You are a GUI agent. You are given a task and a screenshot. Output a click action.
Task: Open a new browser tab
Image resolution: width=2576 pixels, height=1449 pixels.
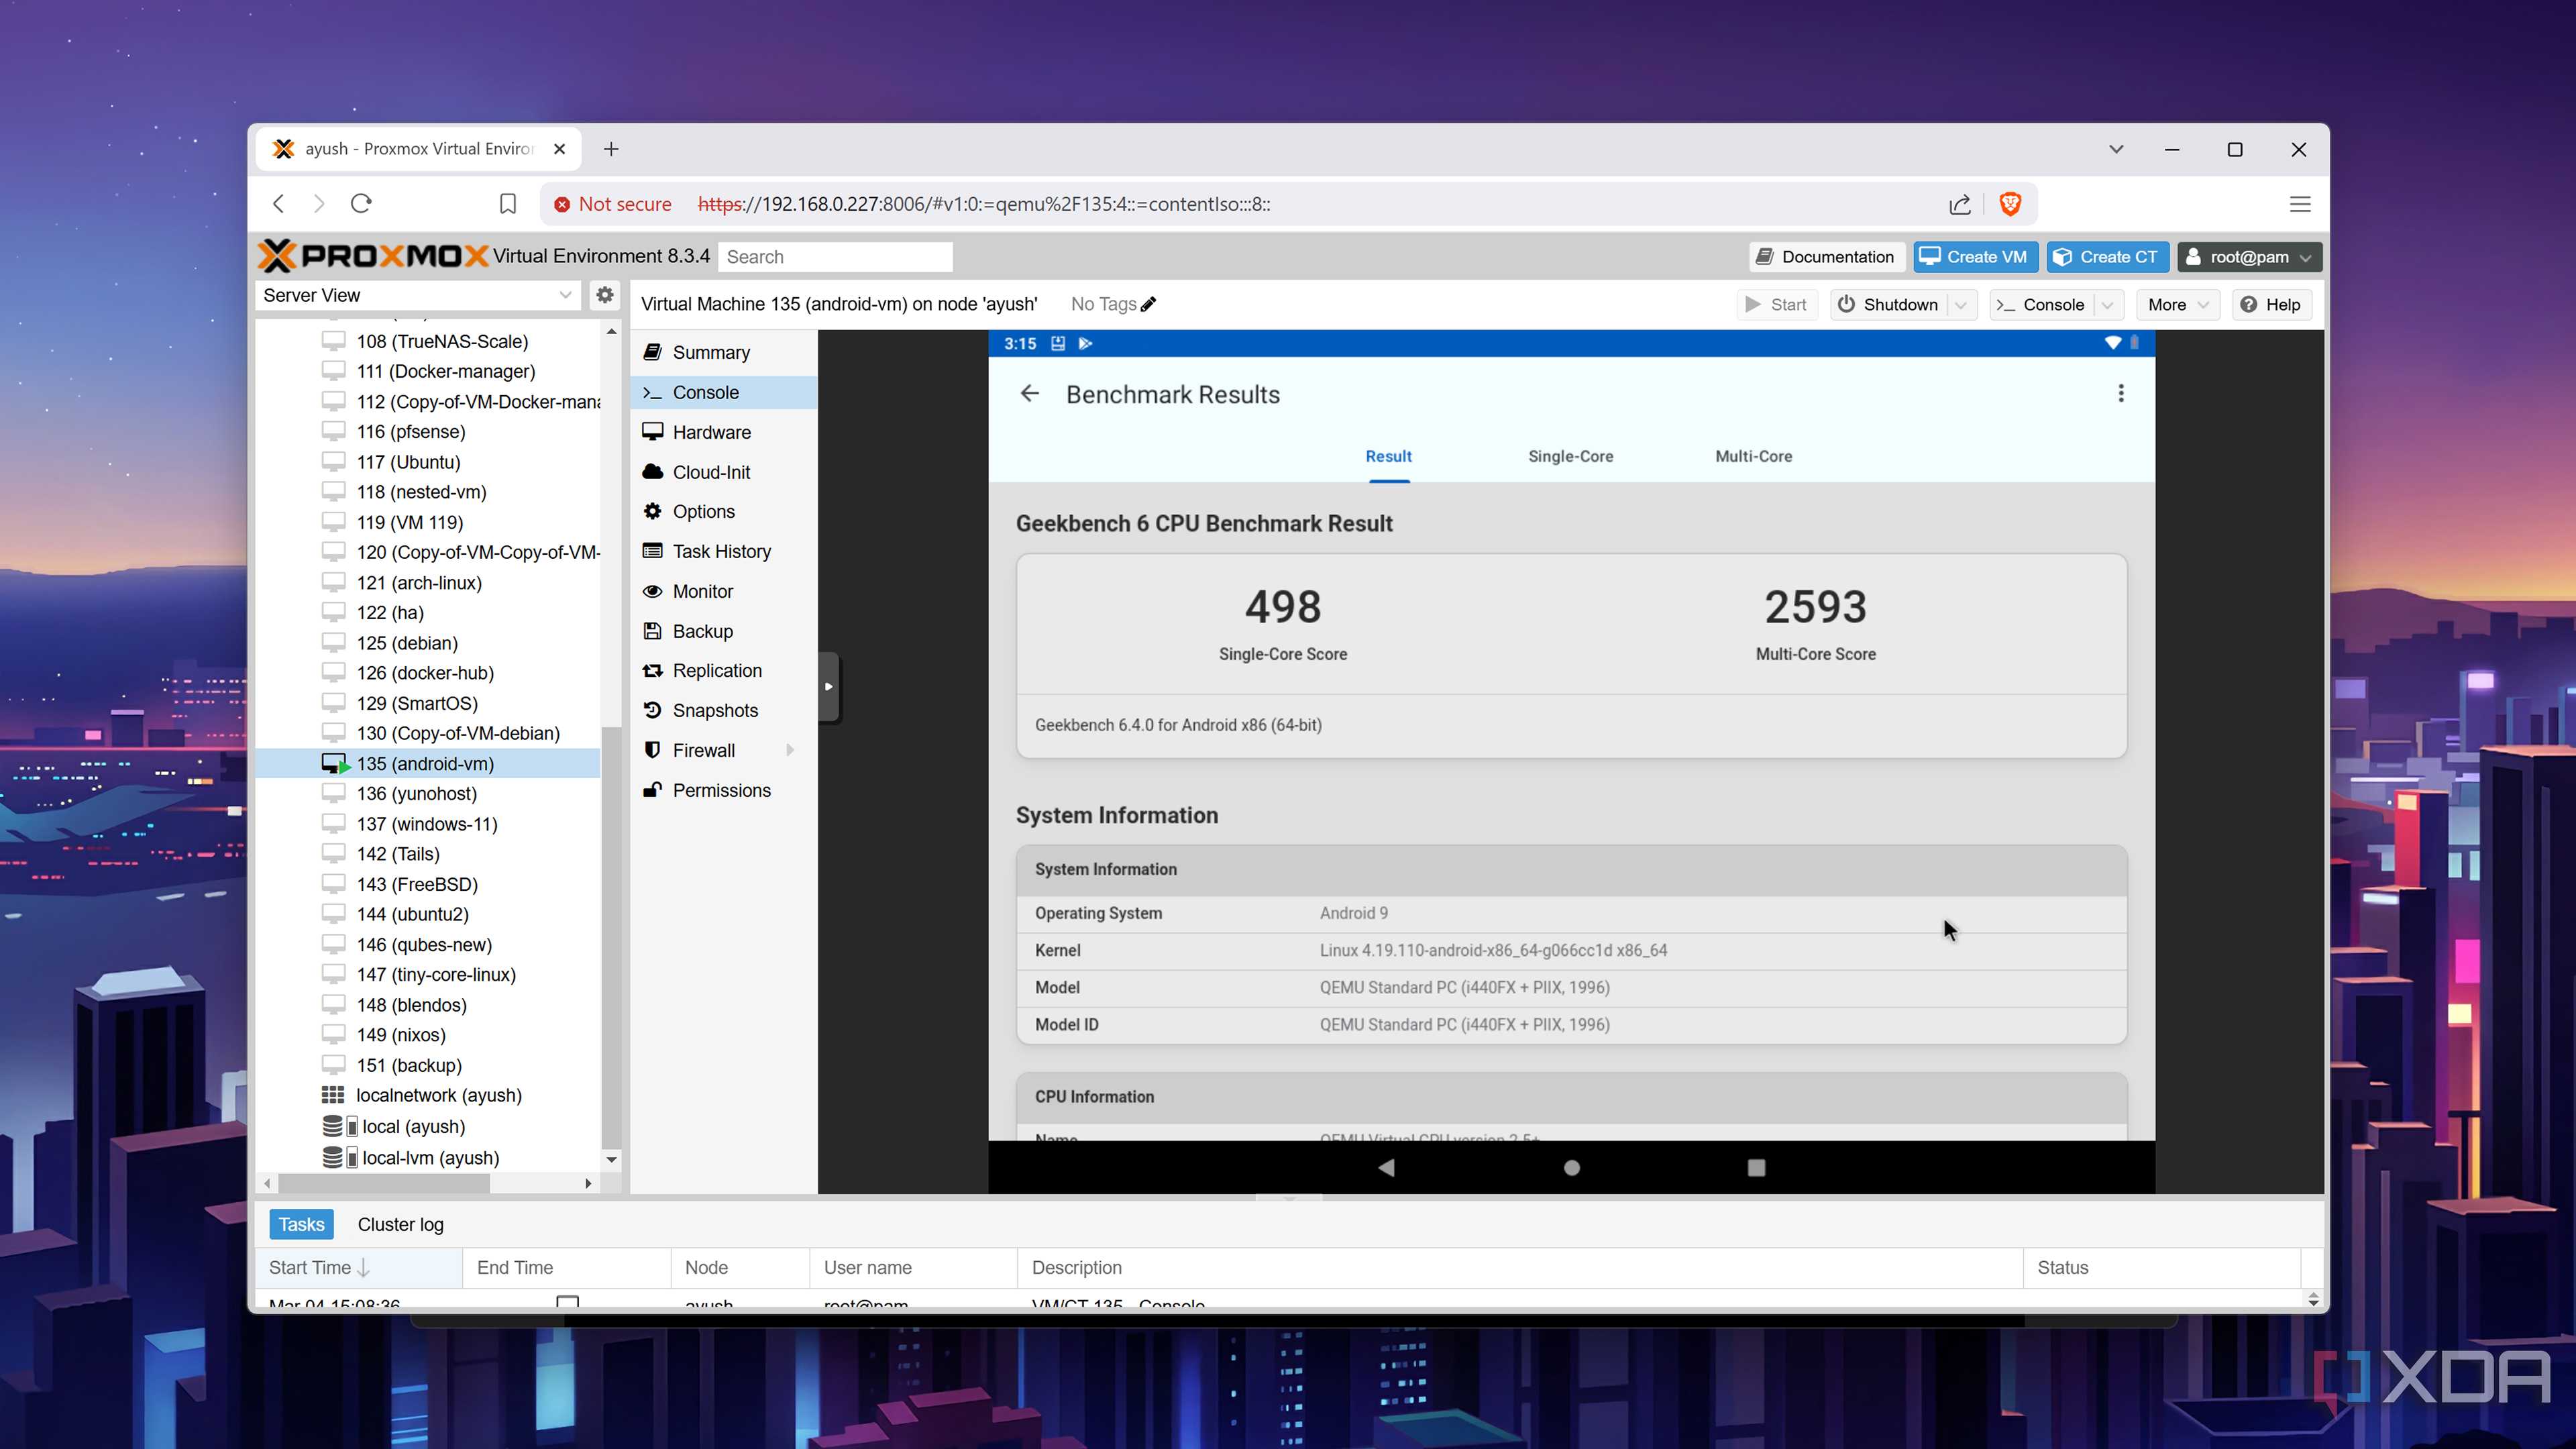click(x=611, y=149)
